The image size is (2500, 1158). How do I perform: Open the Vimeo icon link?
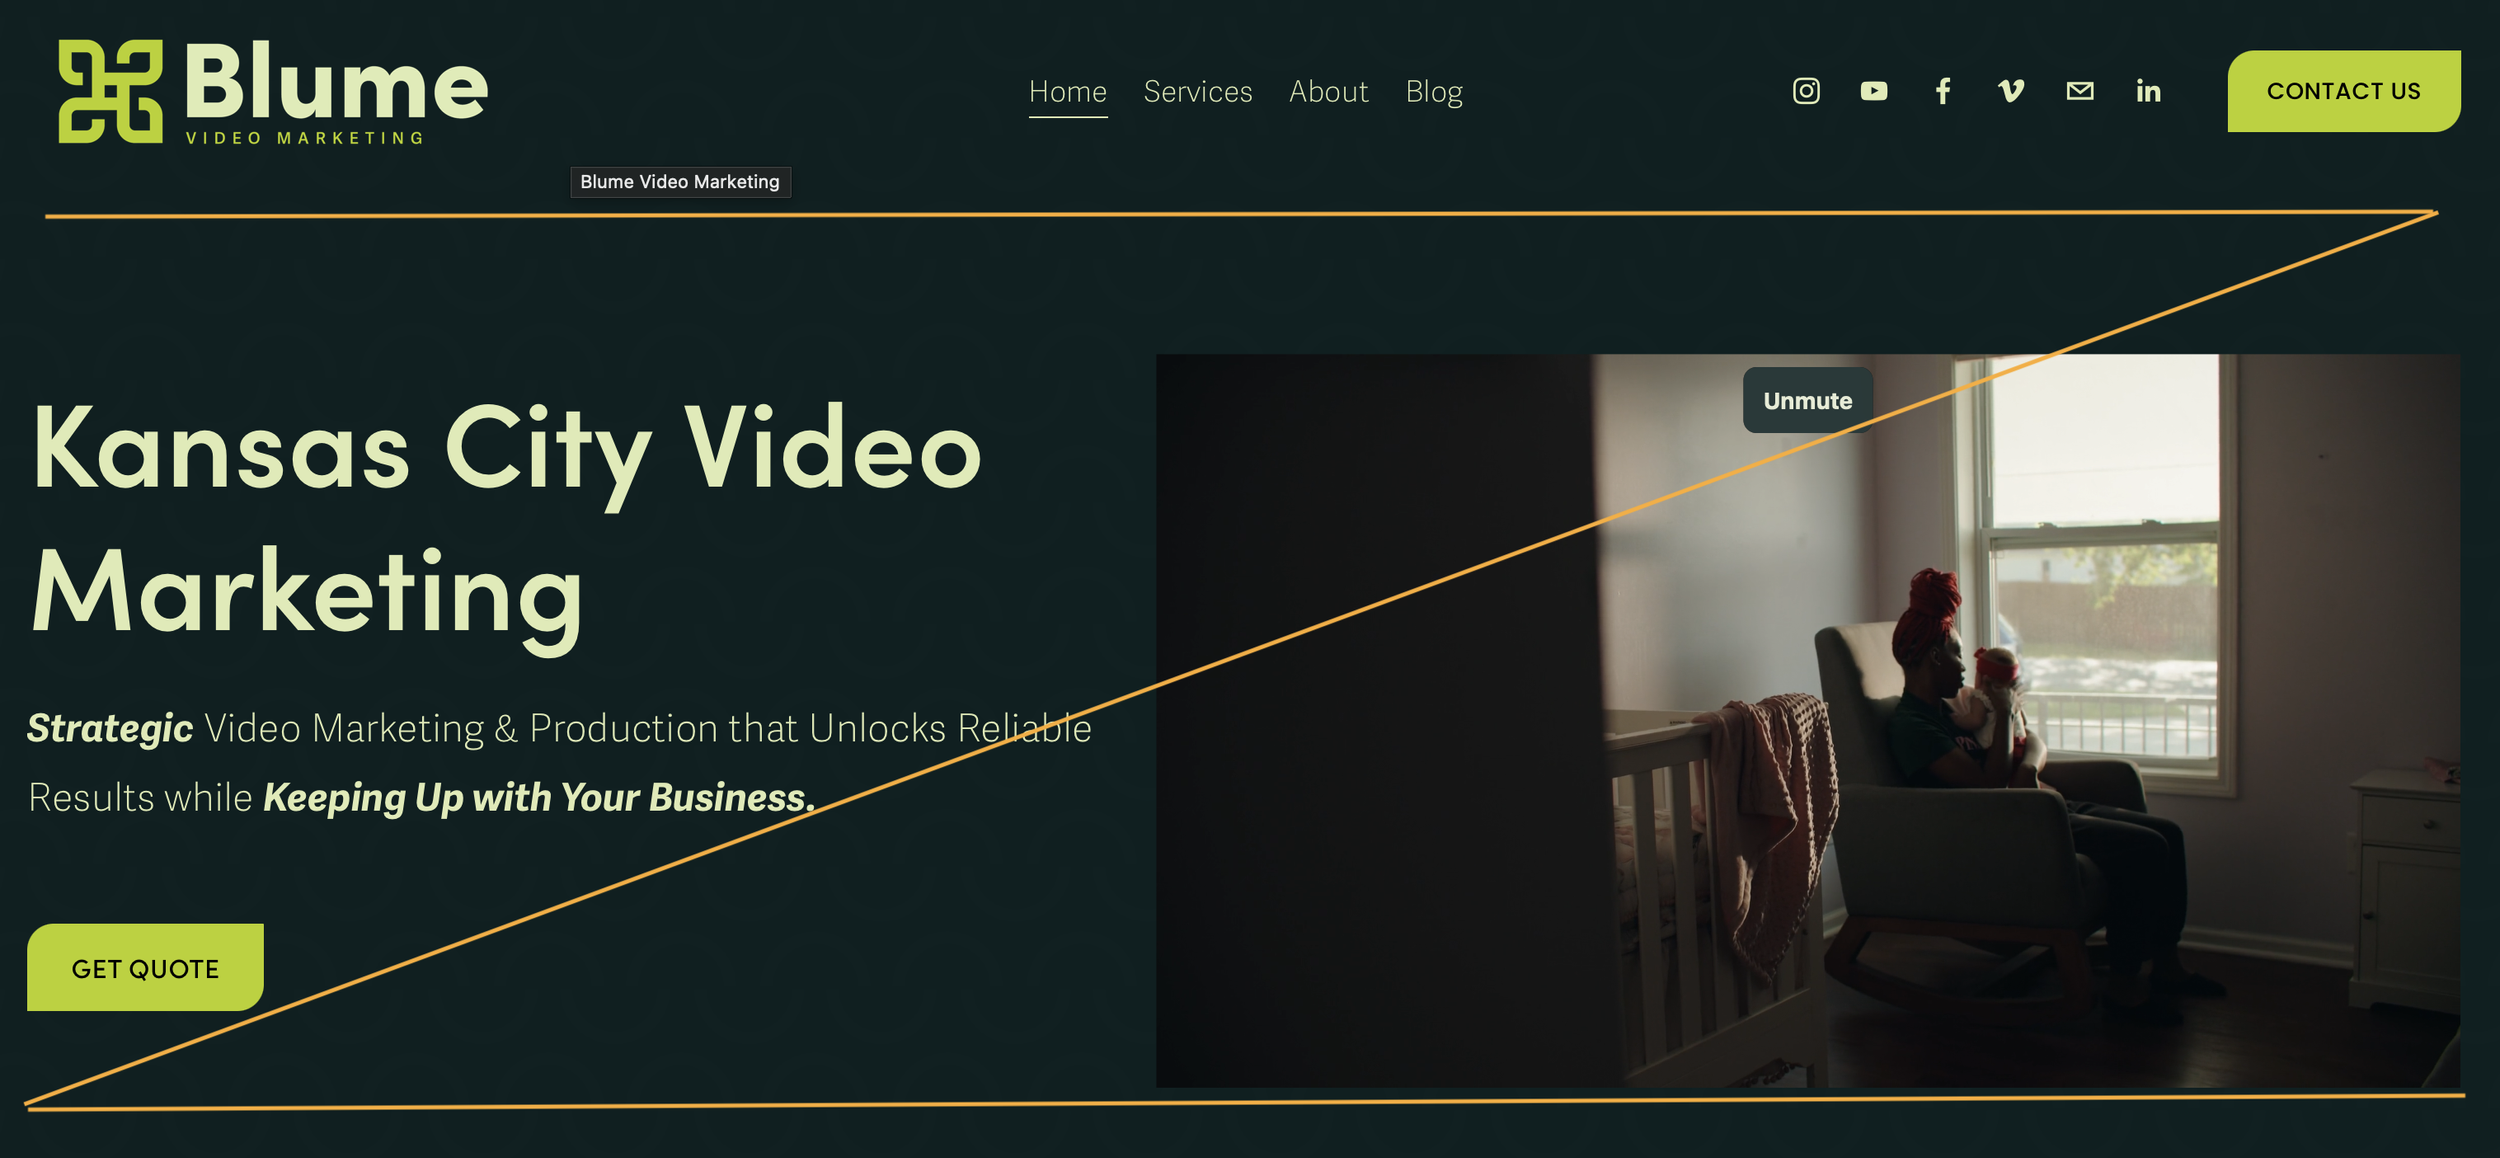(x=2011, y=91)
